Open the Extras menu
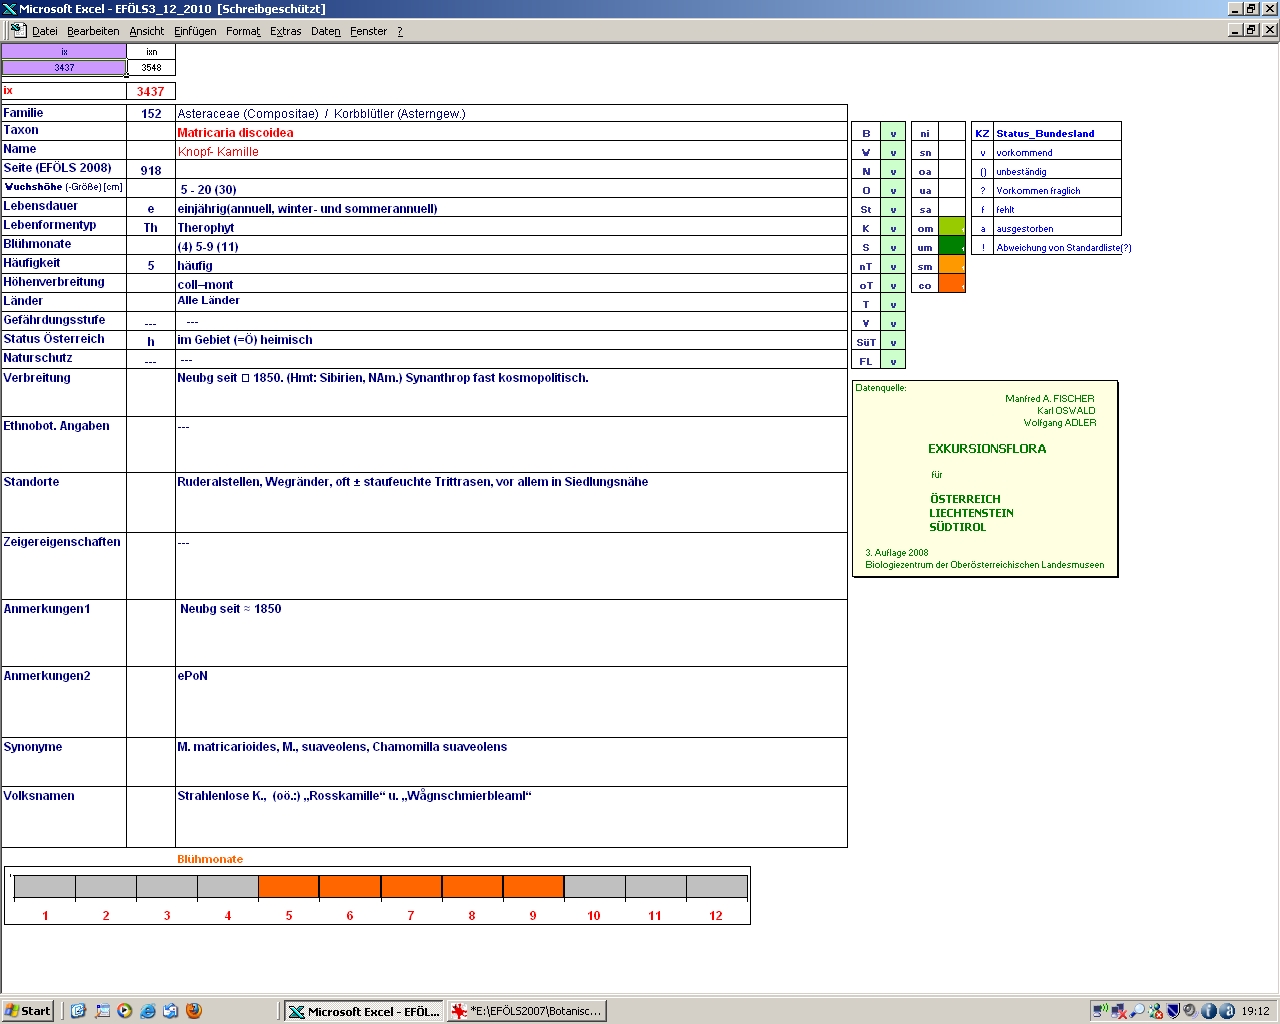Viewport: 1280px width, 1024px height. 286,31
